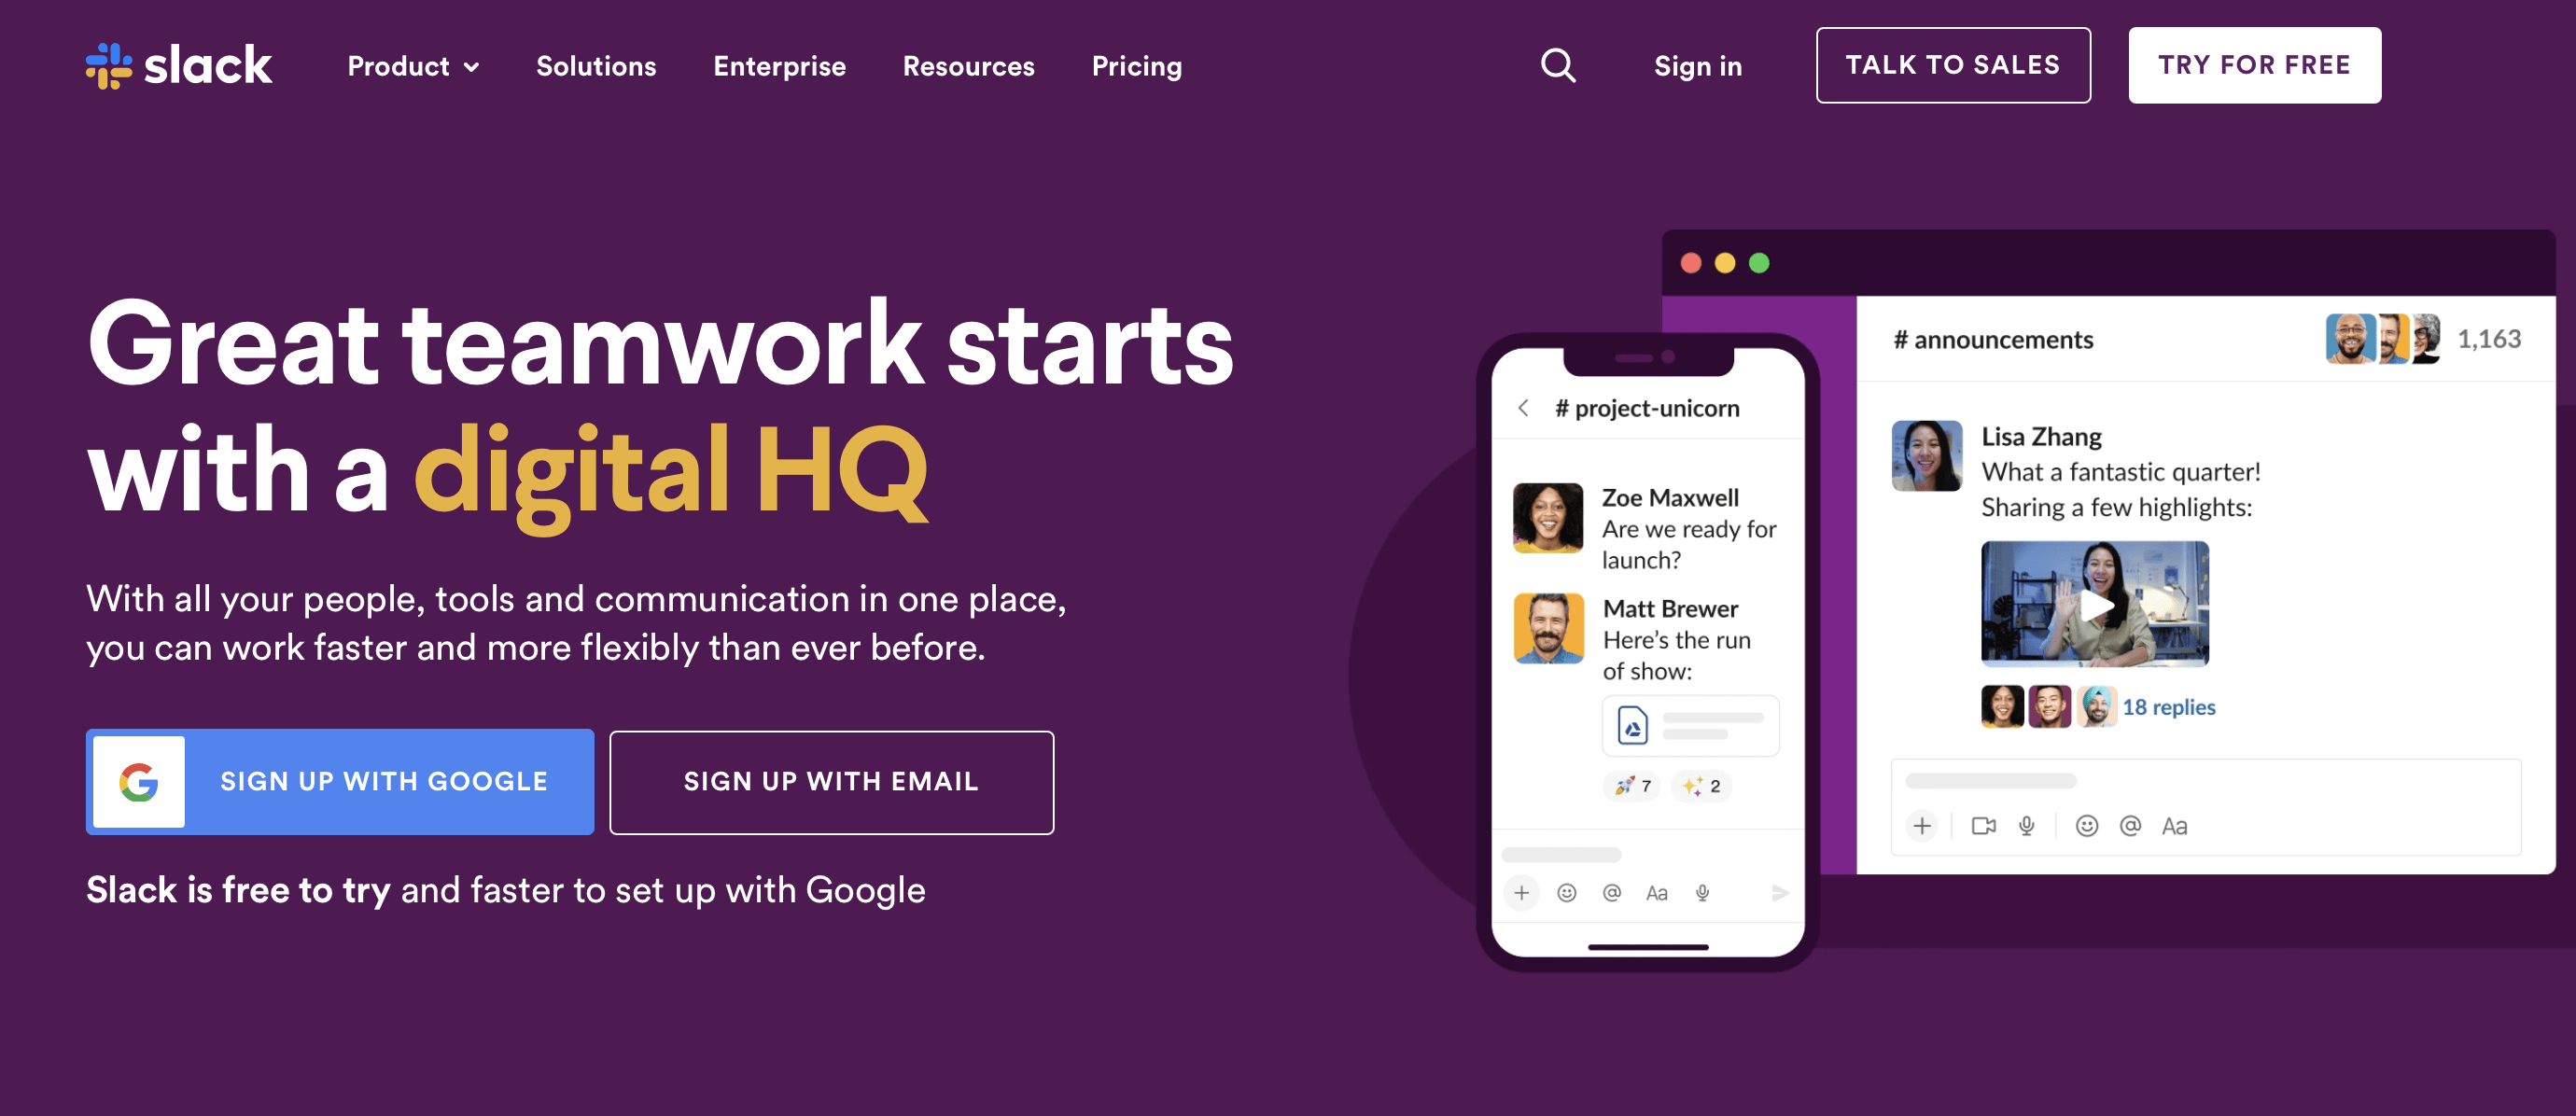
Task: Open the search icon
Action: [x=1556, y=65]
